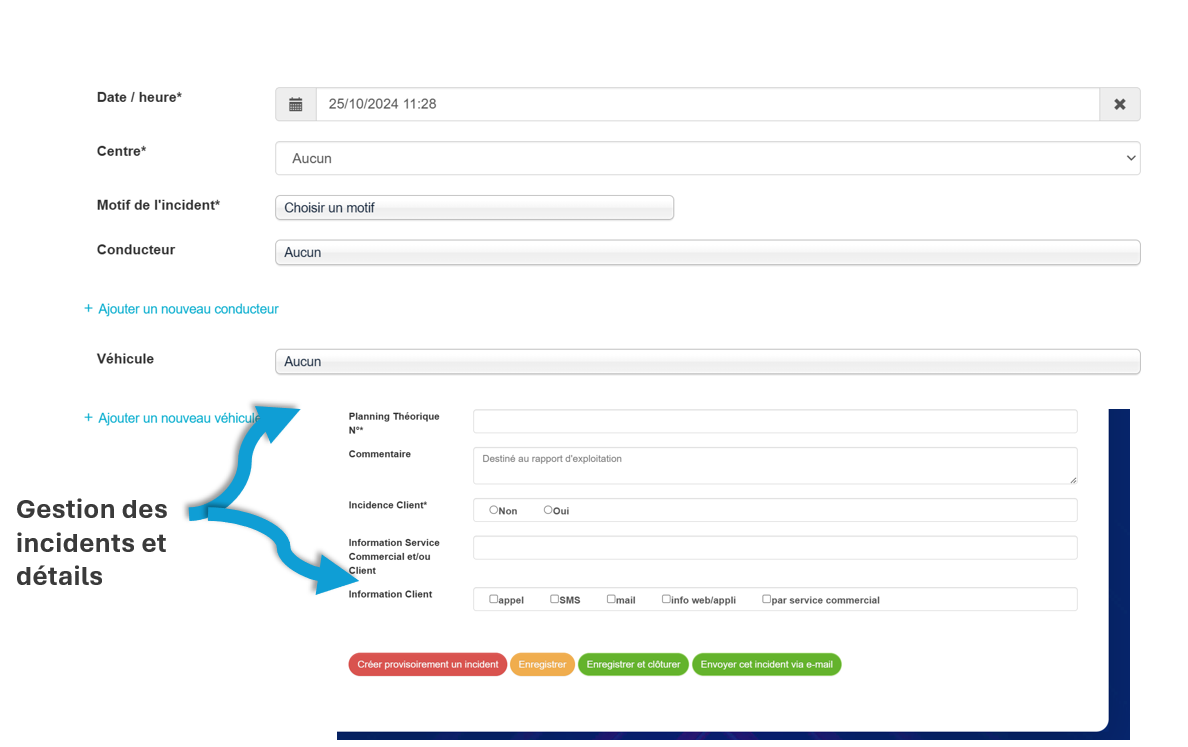Check the appel checkbox

[494, 599]
